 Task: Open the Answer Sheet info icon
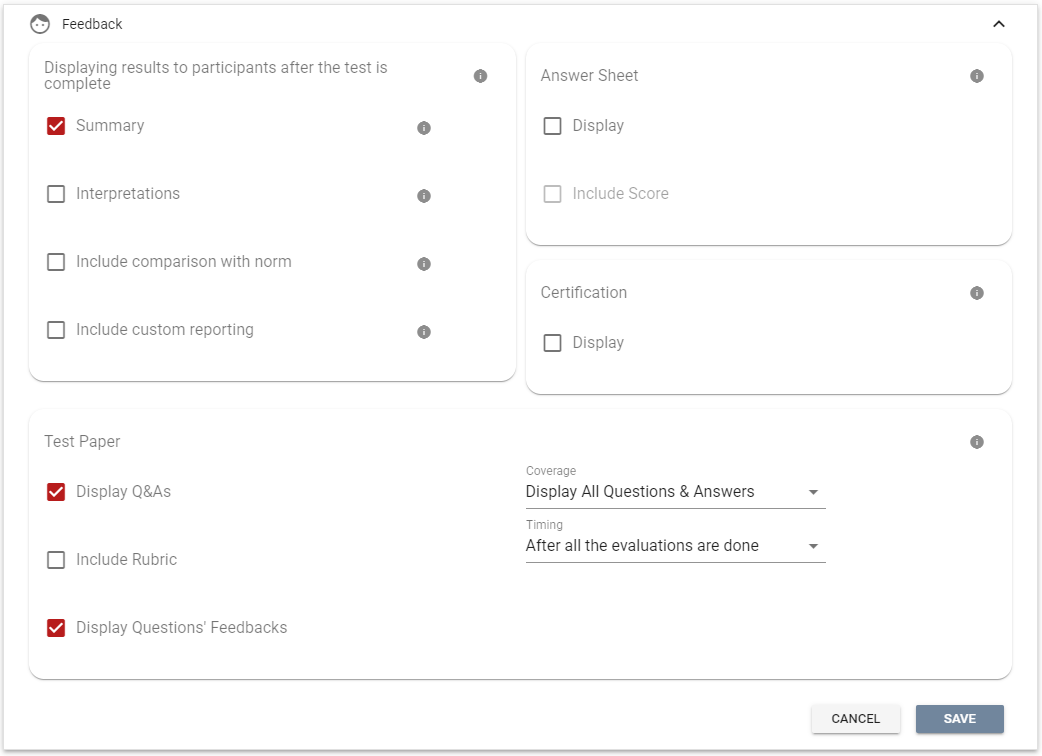point(977,76)
